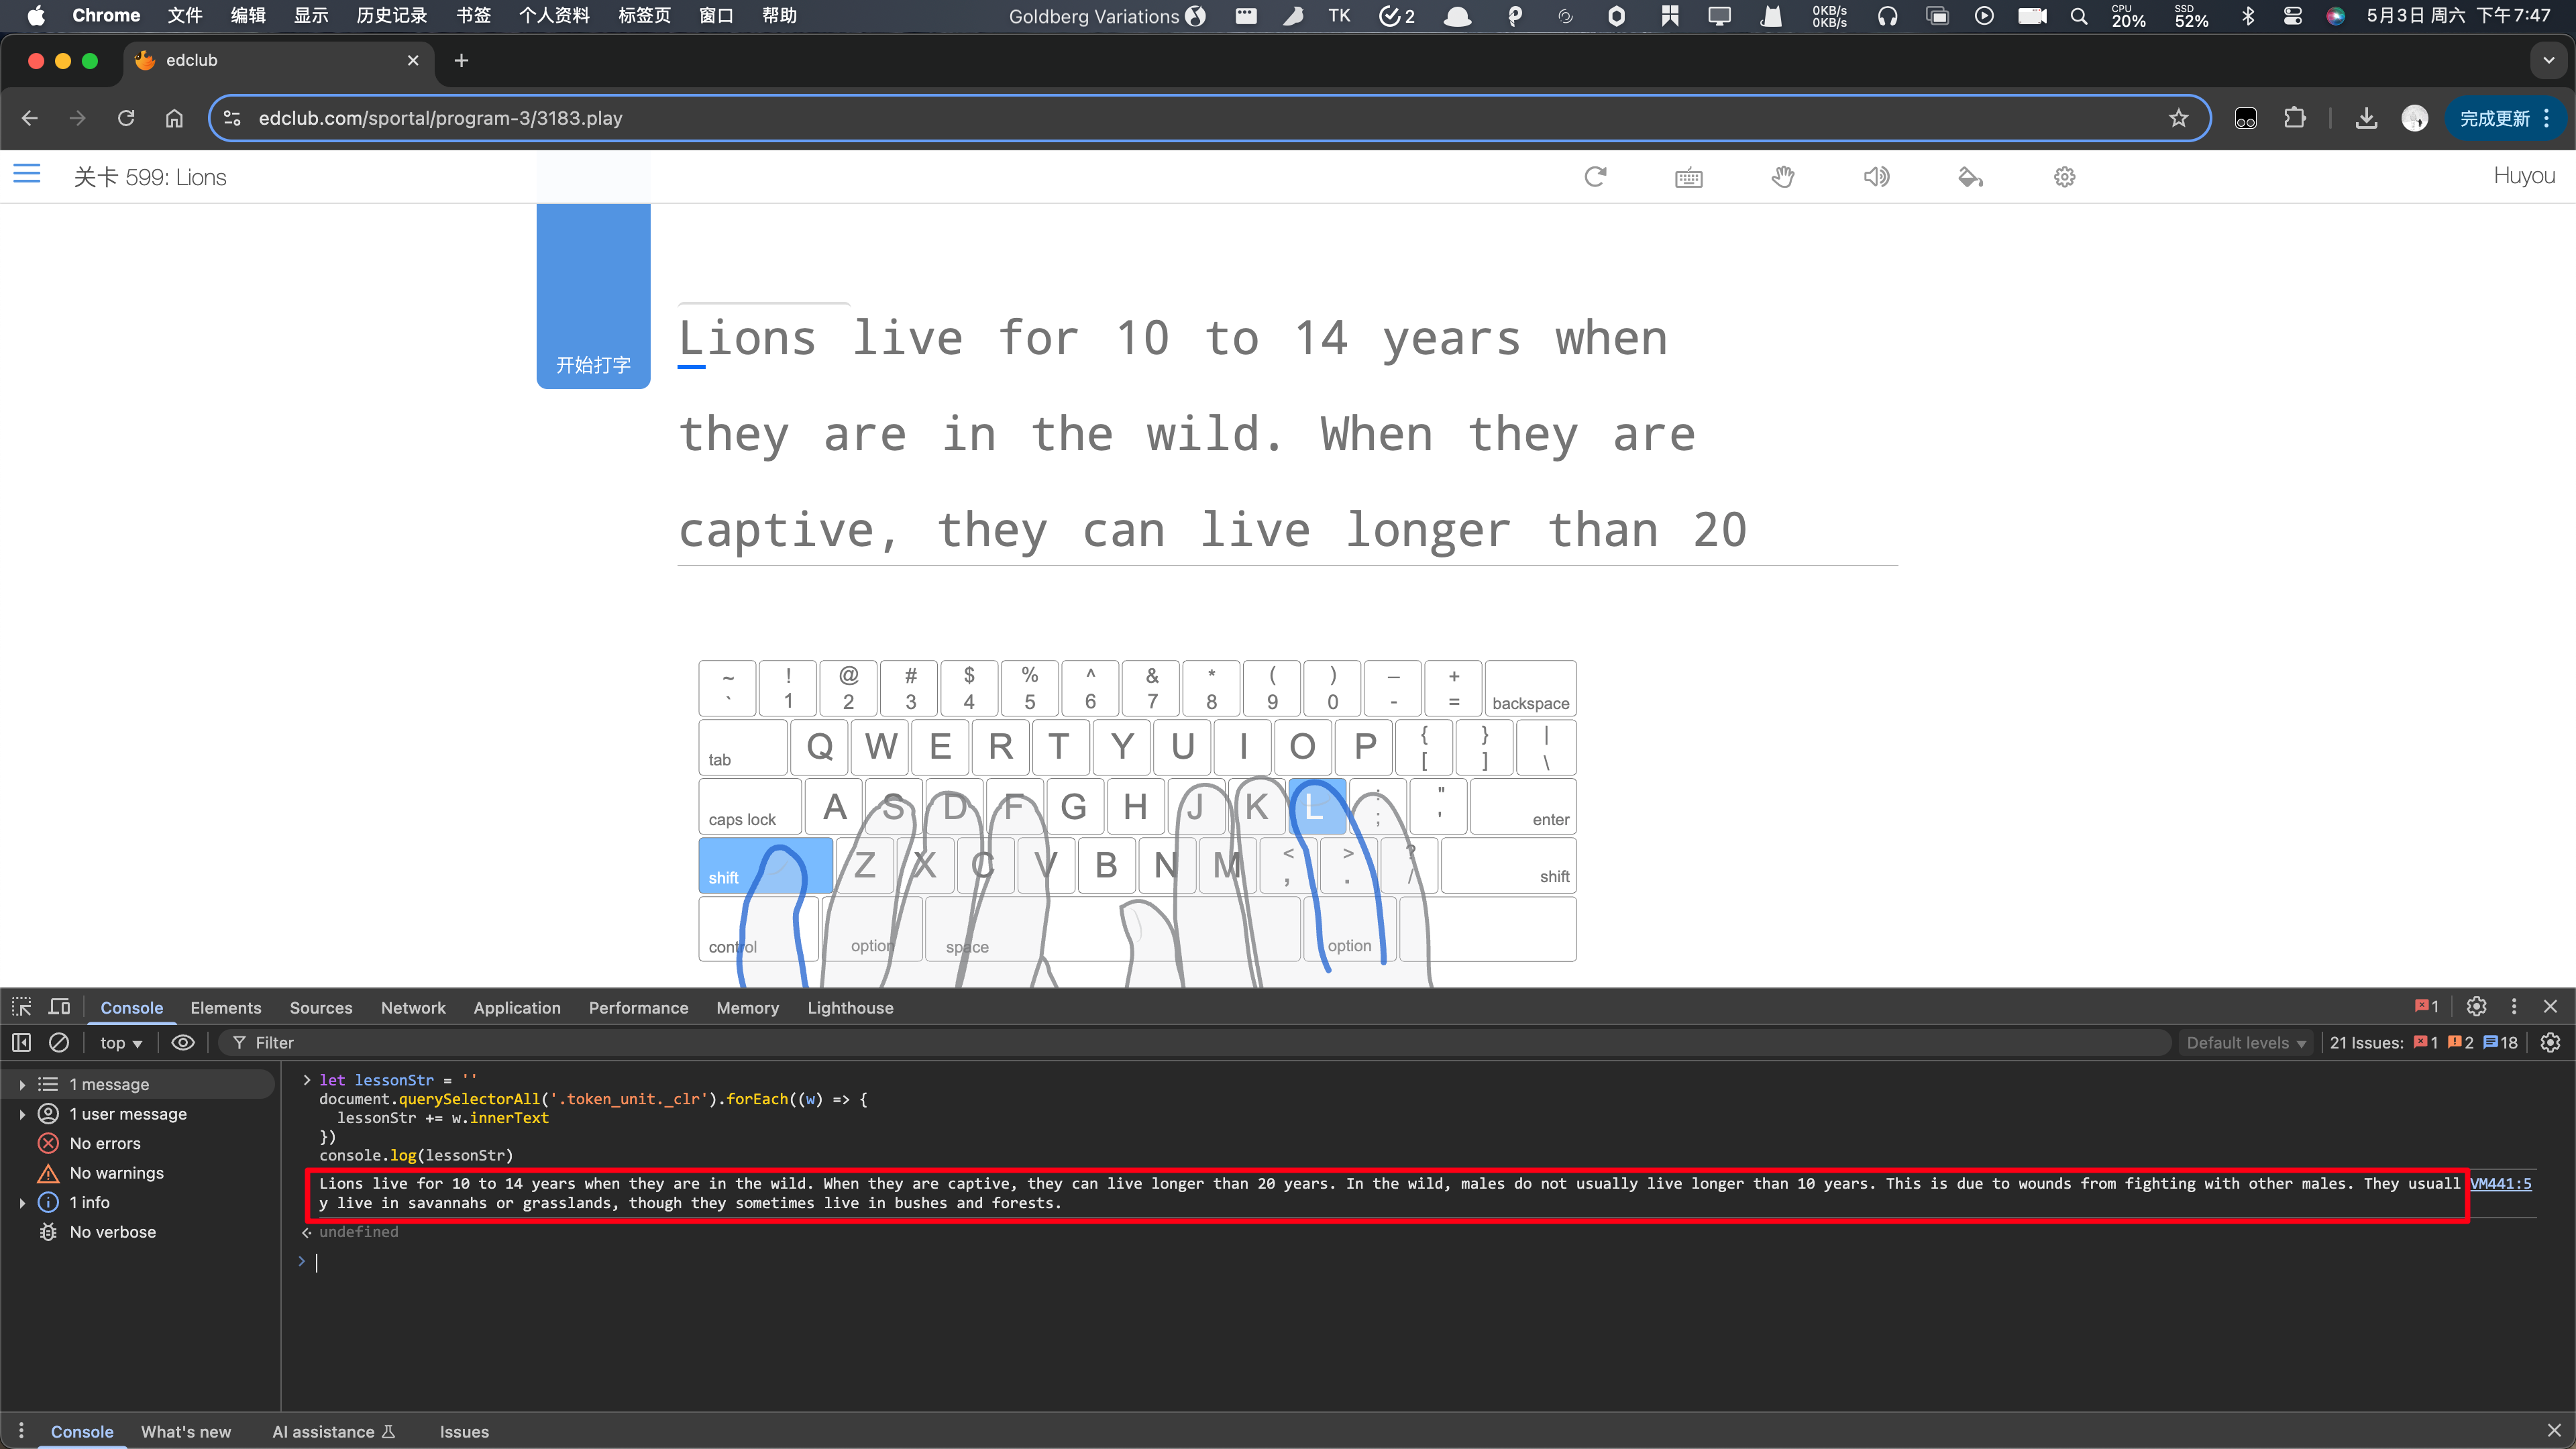The height and width of the screenshot is (1449, 2576).
Task: Mute typing sounds with the speaker icon
Action: click(1876, 177)
